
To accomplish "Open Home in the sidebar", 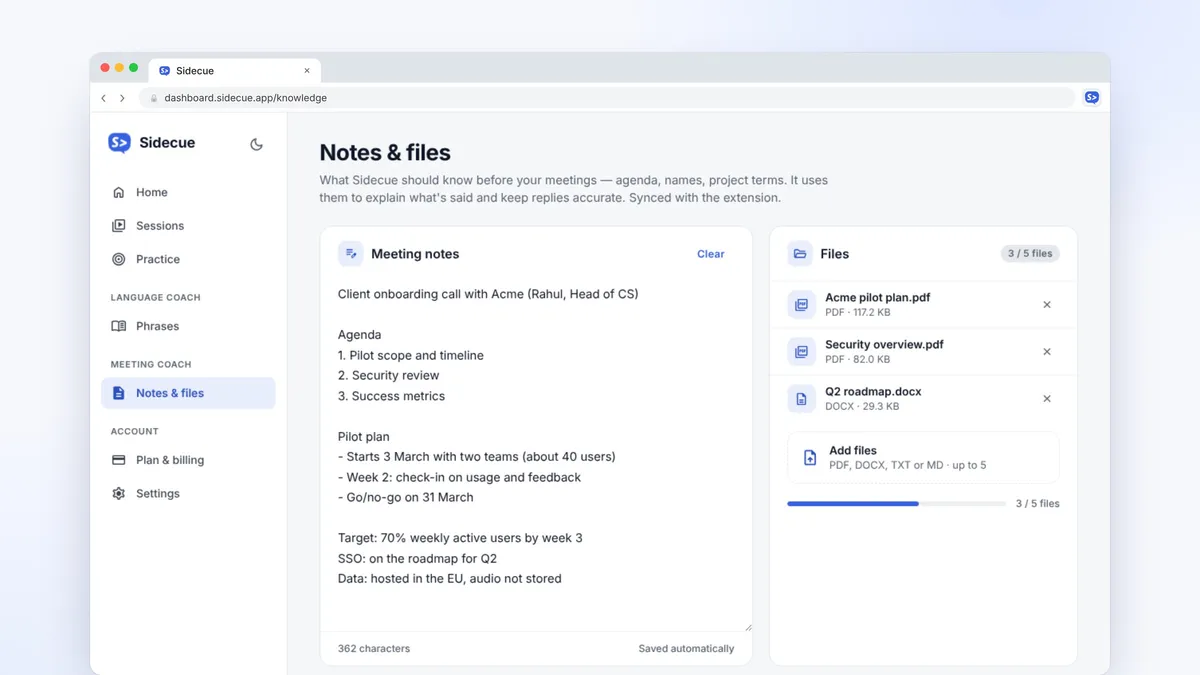I will (188, 192).
